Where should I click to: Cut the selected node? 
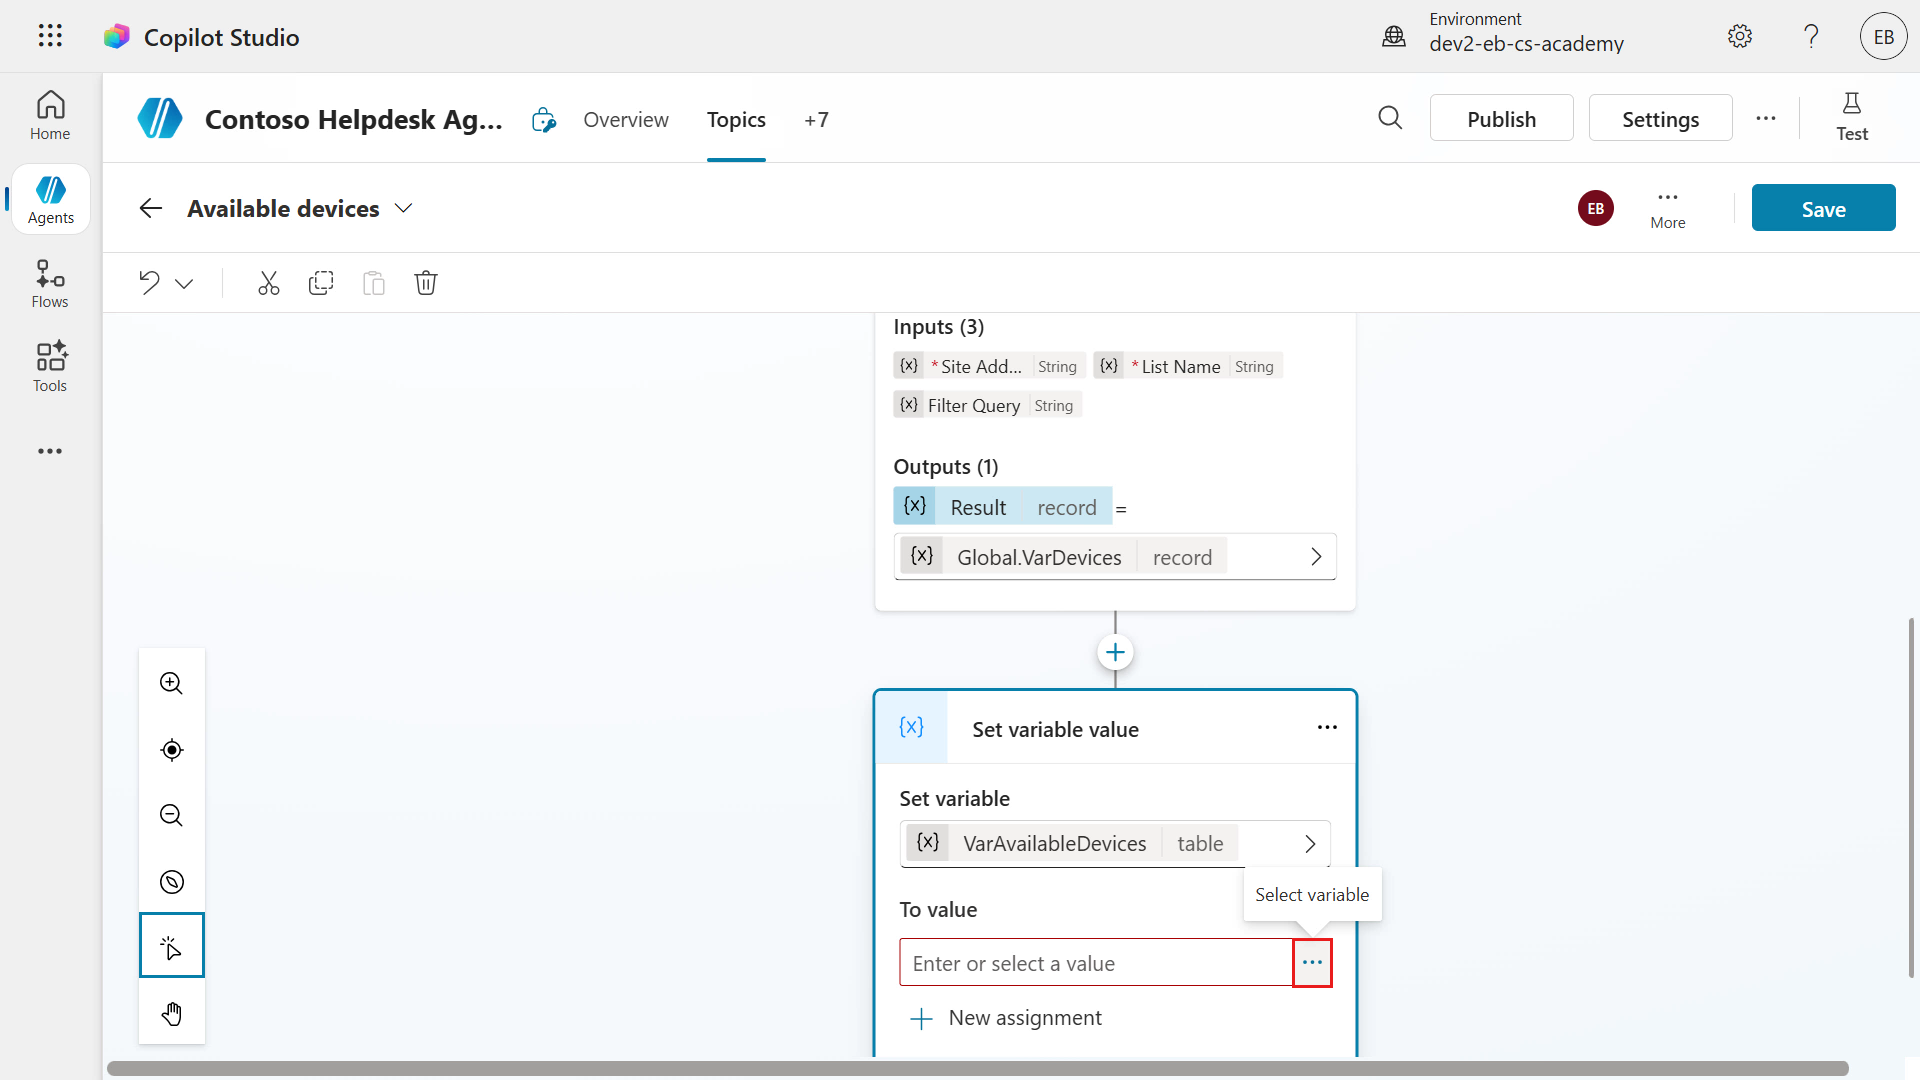268,283
